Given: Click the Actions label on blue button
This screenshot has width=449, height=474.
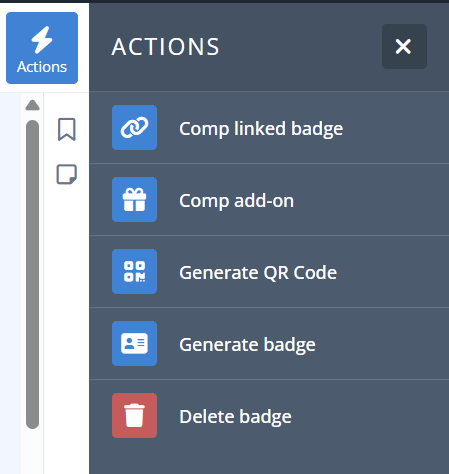Looking at the screenshot, I should click(42, 67).
